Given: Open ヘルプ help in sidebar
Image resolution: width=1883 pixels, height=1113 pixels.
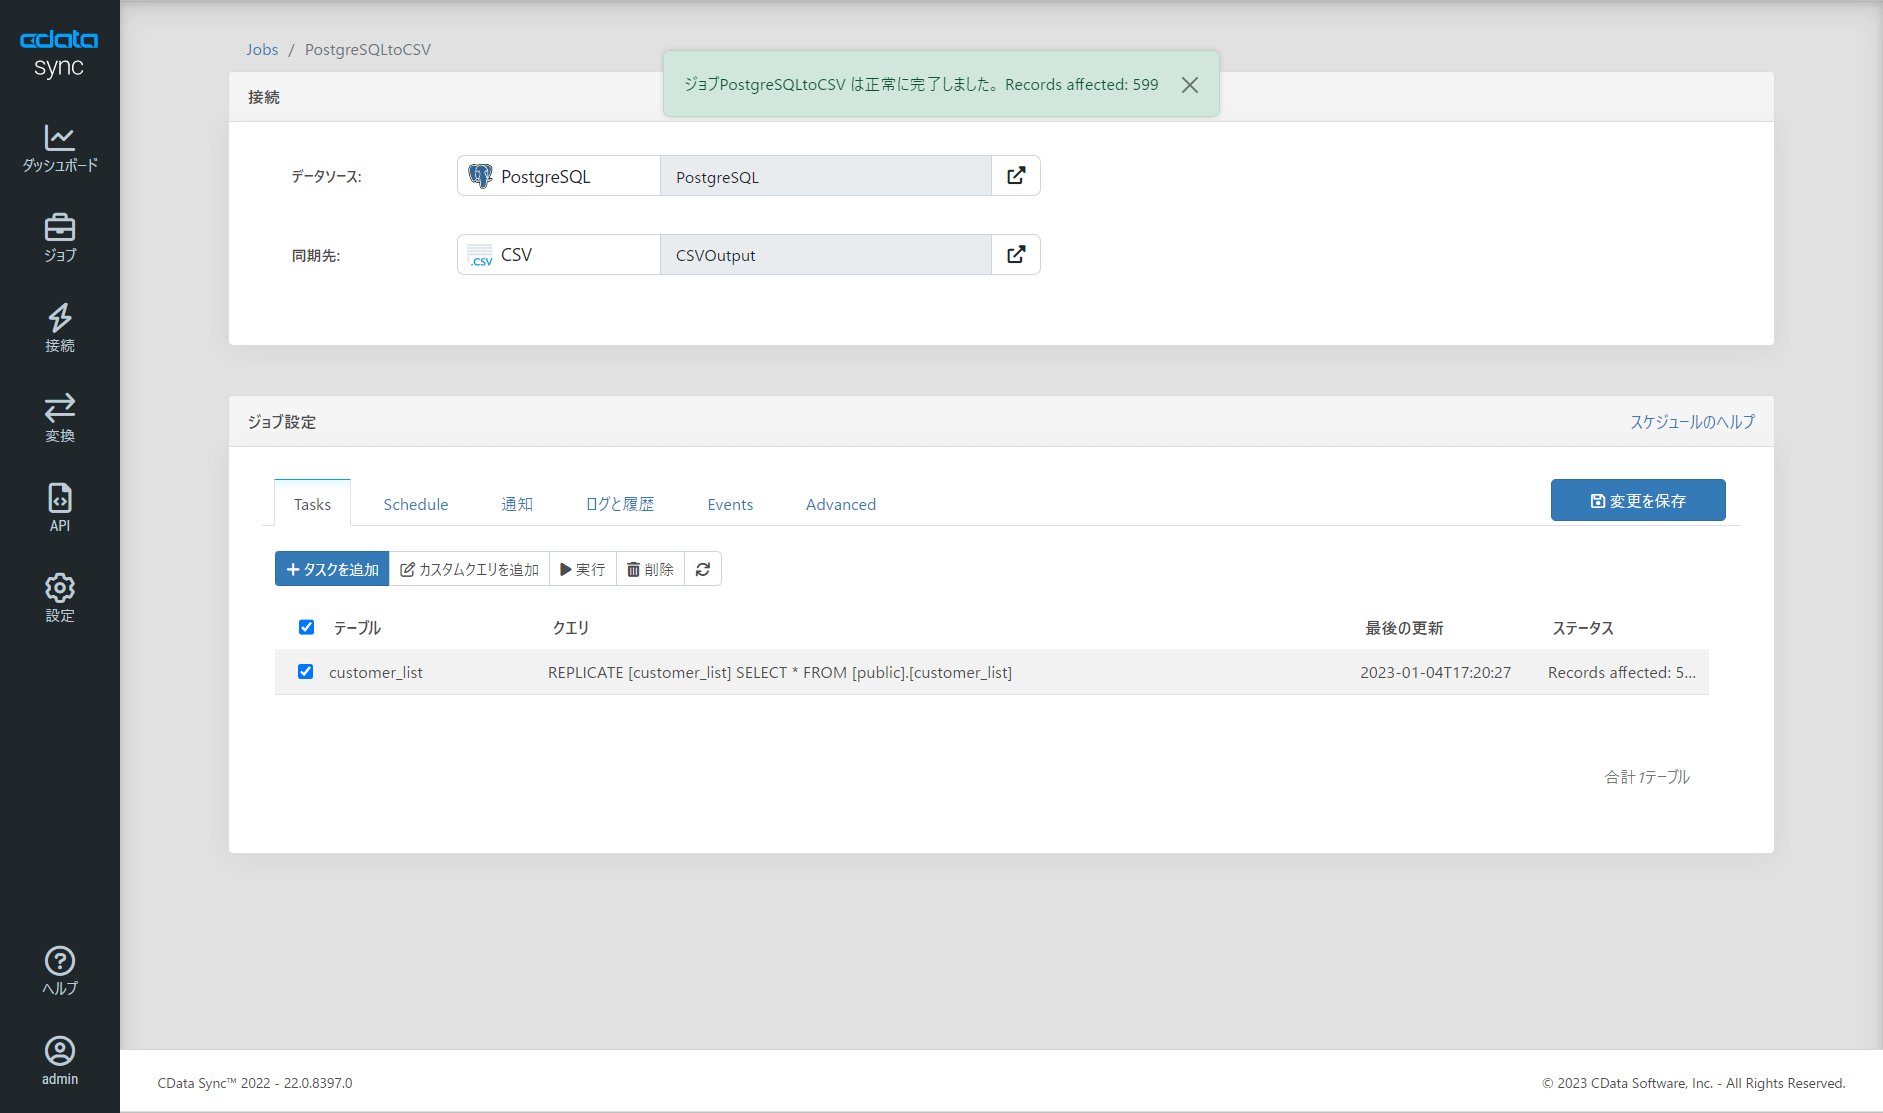Looking at the screenshot, I should [60, 971].
